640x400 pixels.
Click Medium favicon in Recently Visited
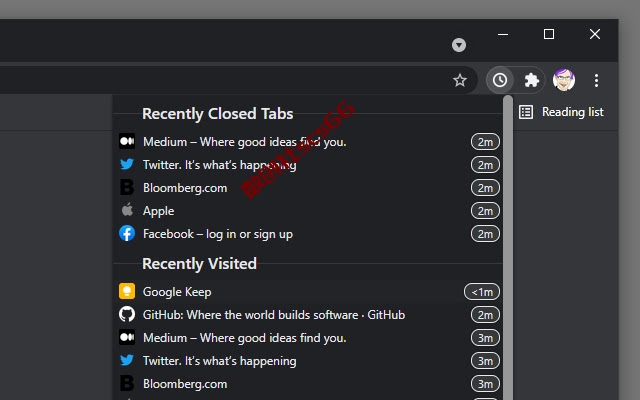pyautogui.click(x=127, y=338)
